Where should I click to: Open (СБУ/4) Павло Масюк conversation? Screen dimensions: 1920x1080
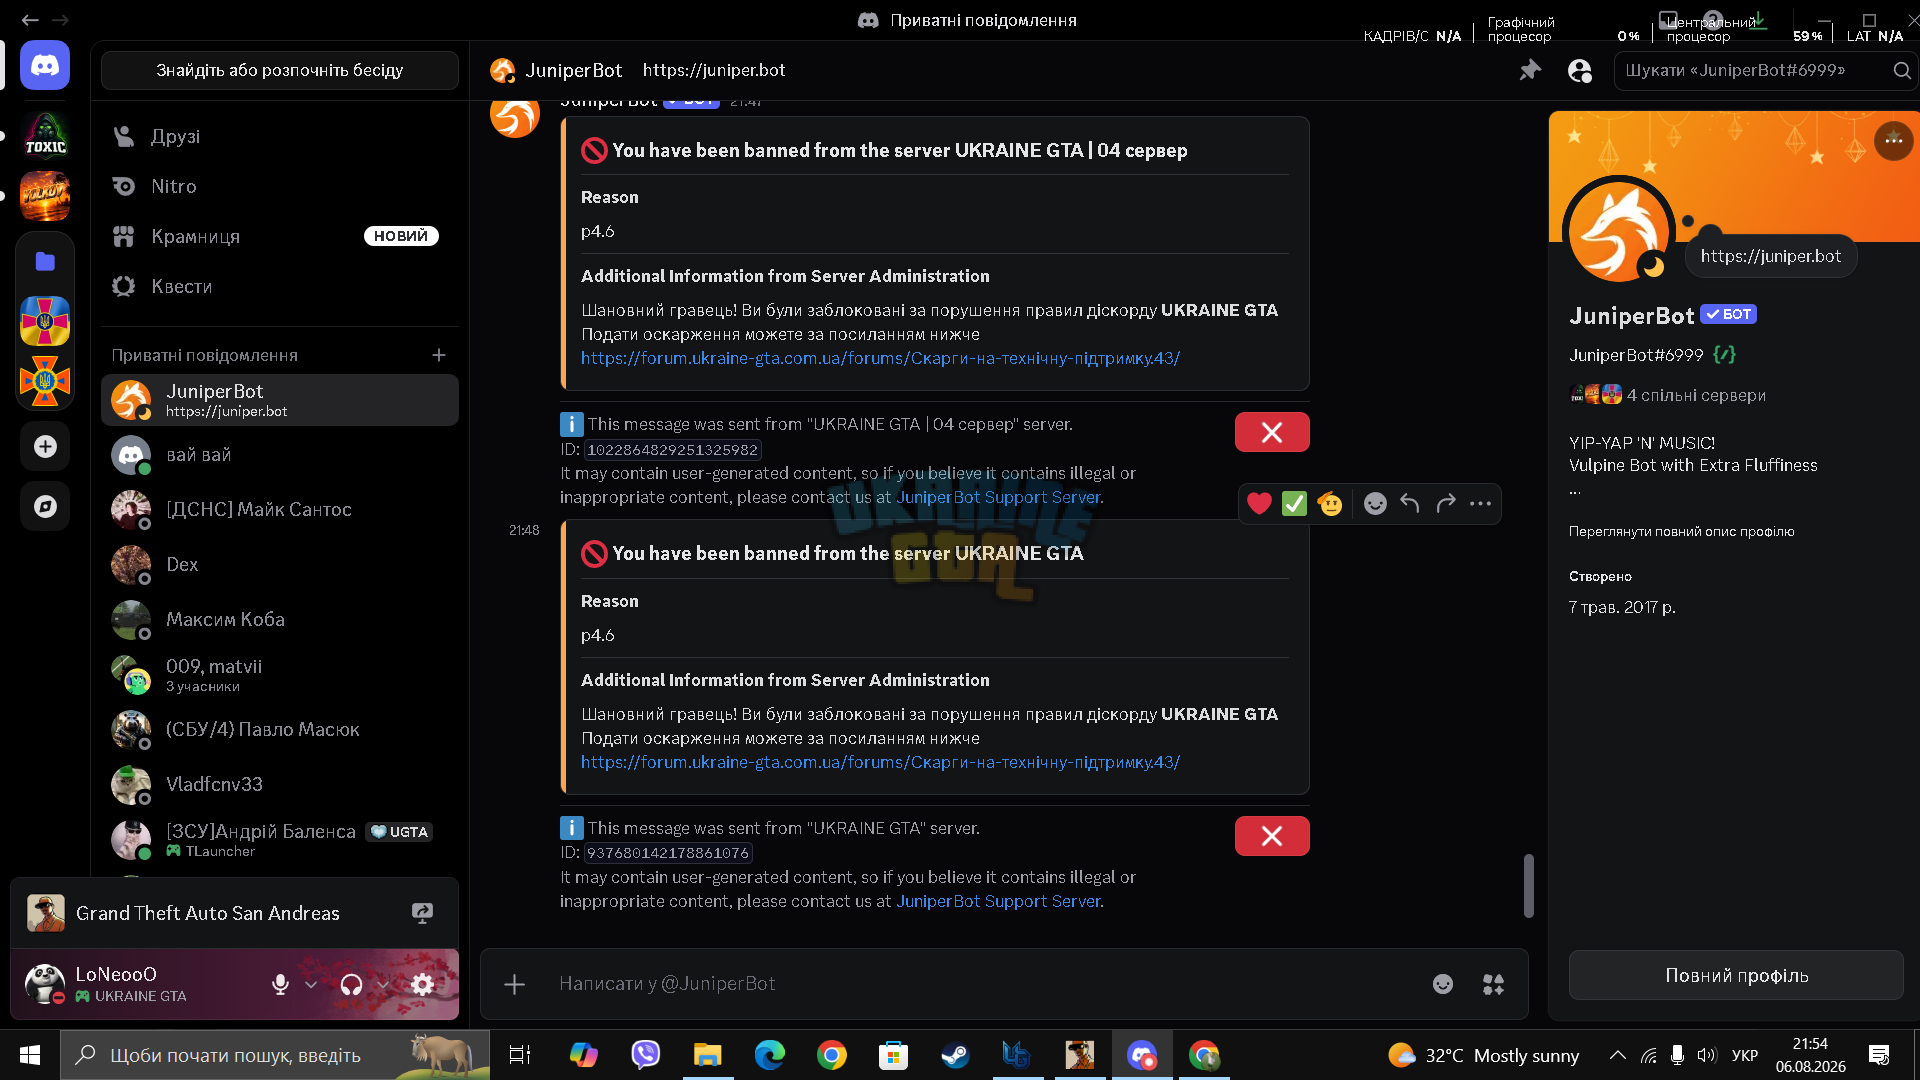tap(280, 730)
